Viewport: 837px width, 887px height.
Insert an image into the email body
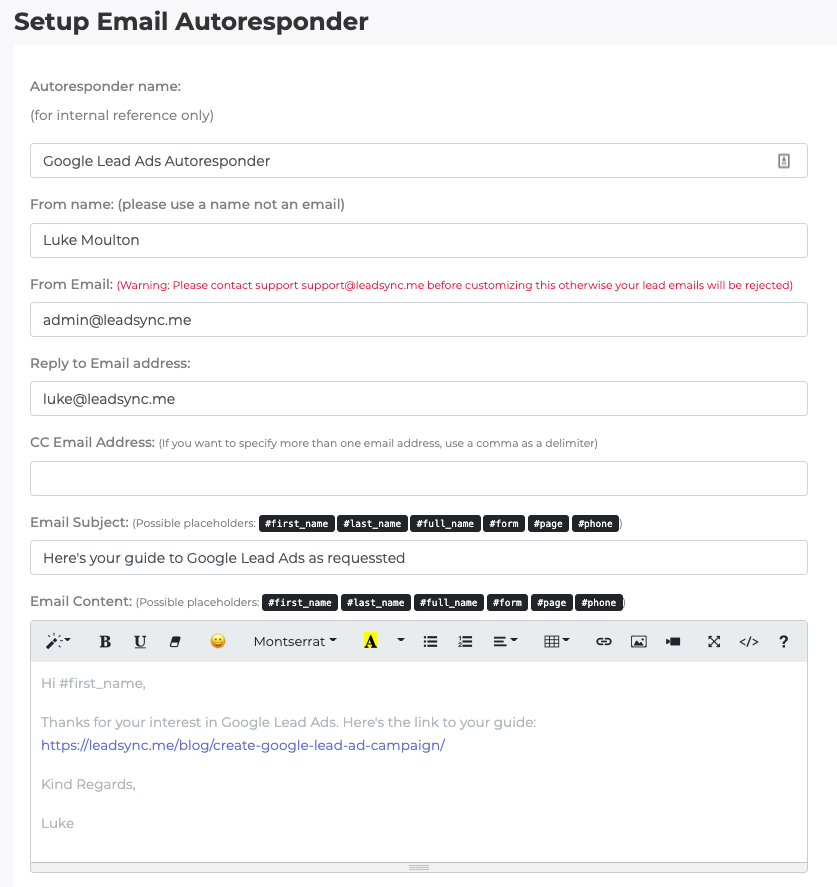click(639, 641)
